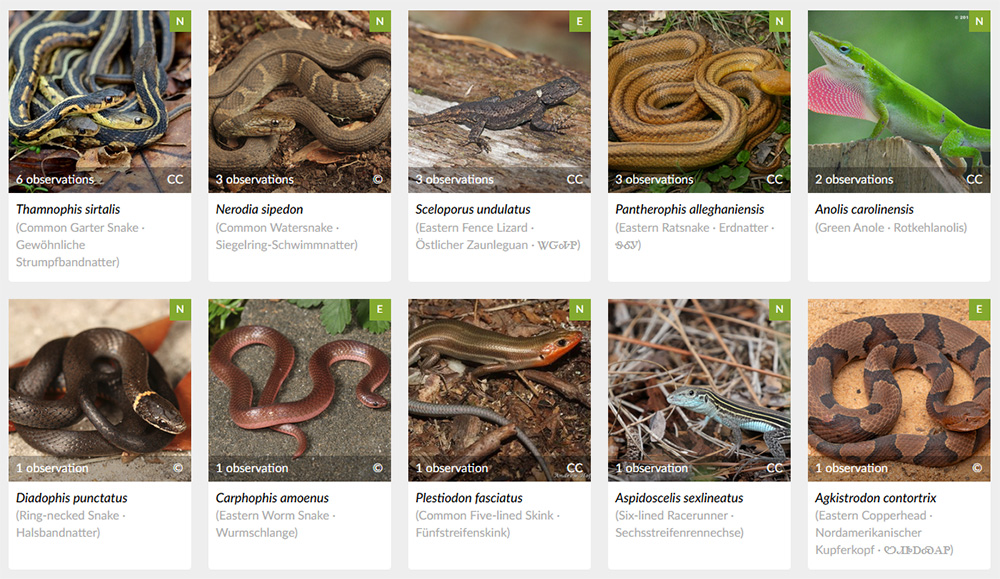
Task: Click the N badge on Thamnophis sirtalis card
Action: [x=180, y=21]
